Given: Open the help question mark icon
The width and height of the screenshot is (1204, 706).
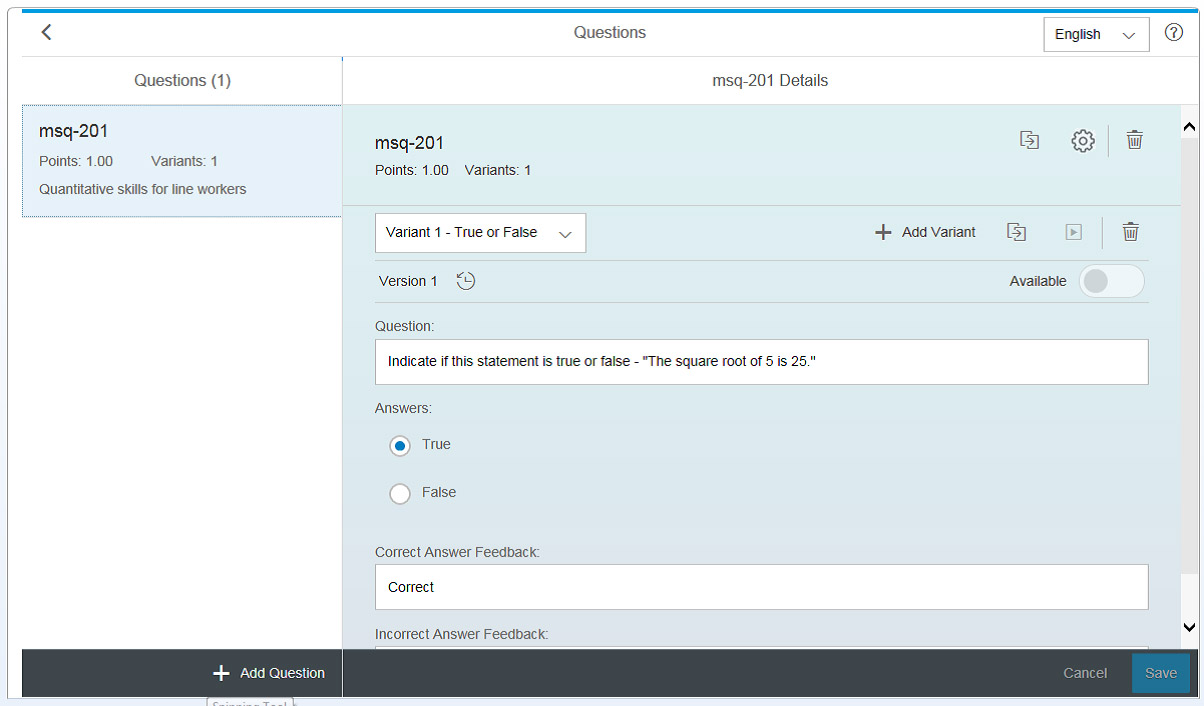Looking at the screenshot, I should [1174, 33].
